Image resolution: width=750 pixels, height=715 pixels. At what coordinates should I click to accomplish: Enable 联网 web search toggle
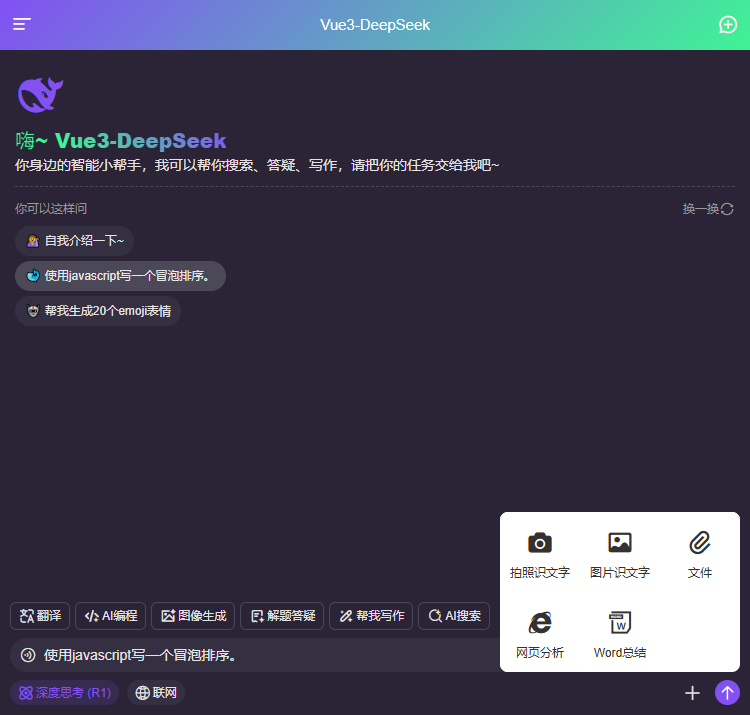pos(155,692)
